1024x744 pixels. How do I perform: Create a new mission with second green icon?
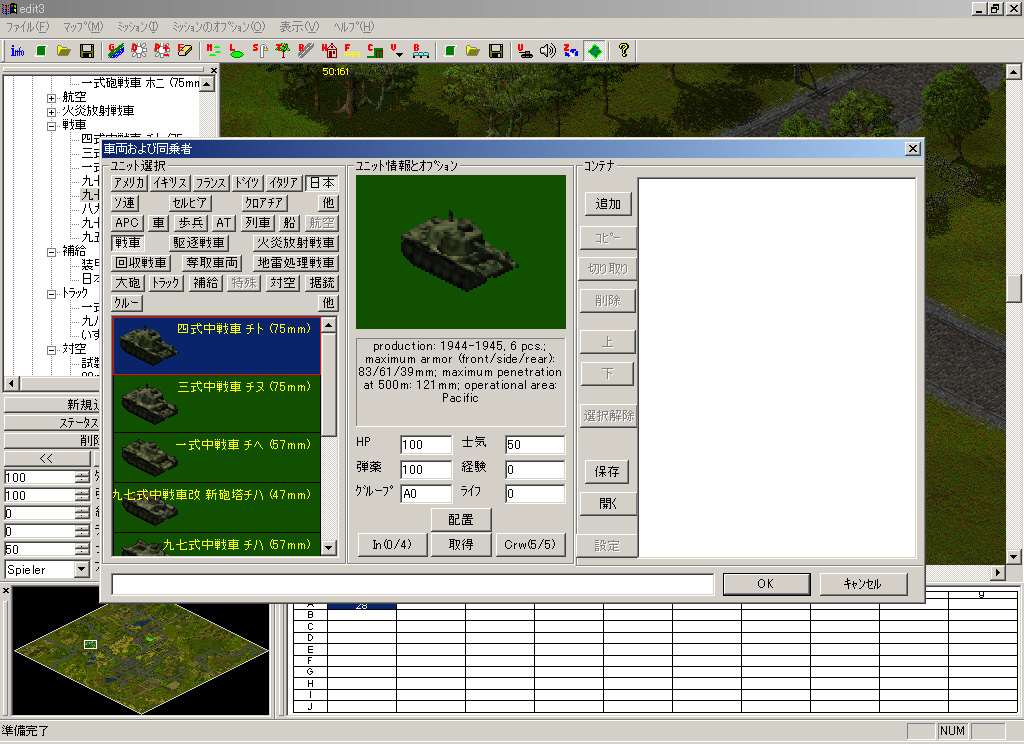(x=450, y=51)
